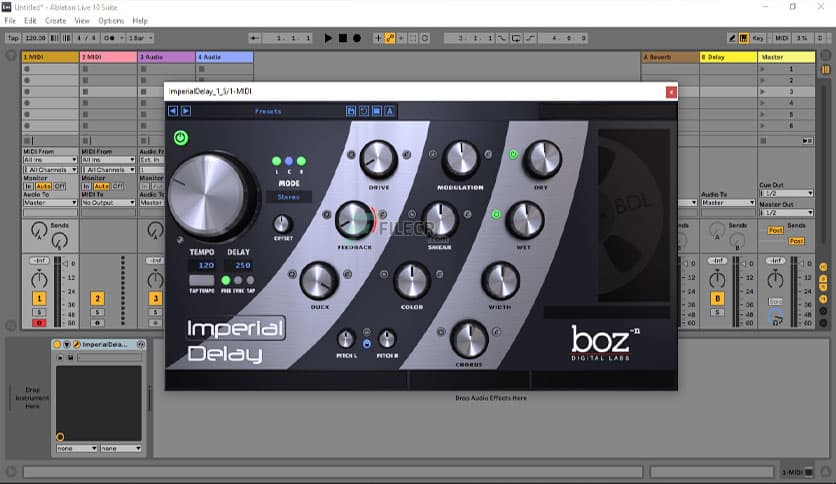Open the Master Out dropdown

[786, 213]
